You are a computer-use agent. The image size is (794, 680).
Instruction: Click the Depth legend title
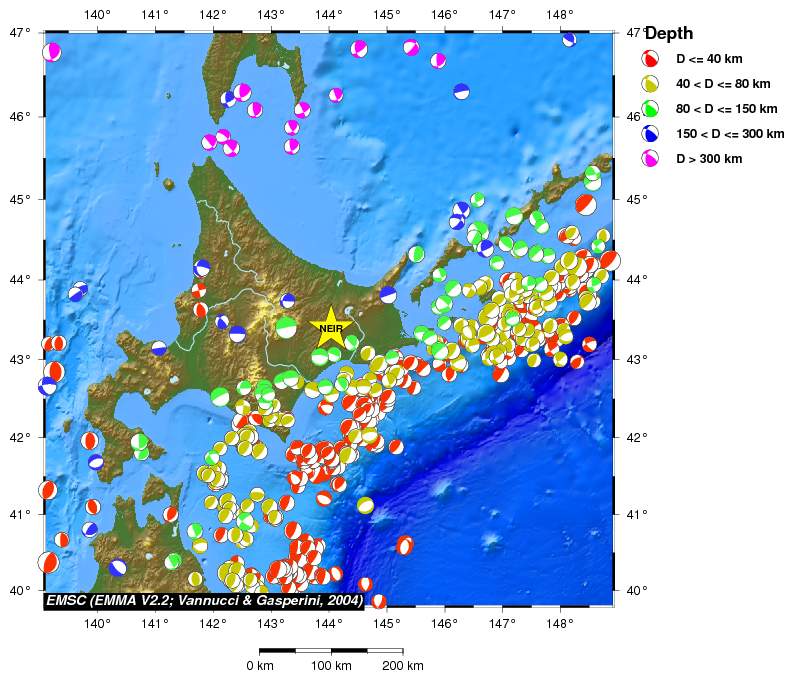[x=669, y=34]
